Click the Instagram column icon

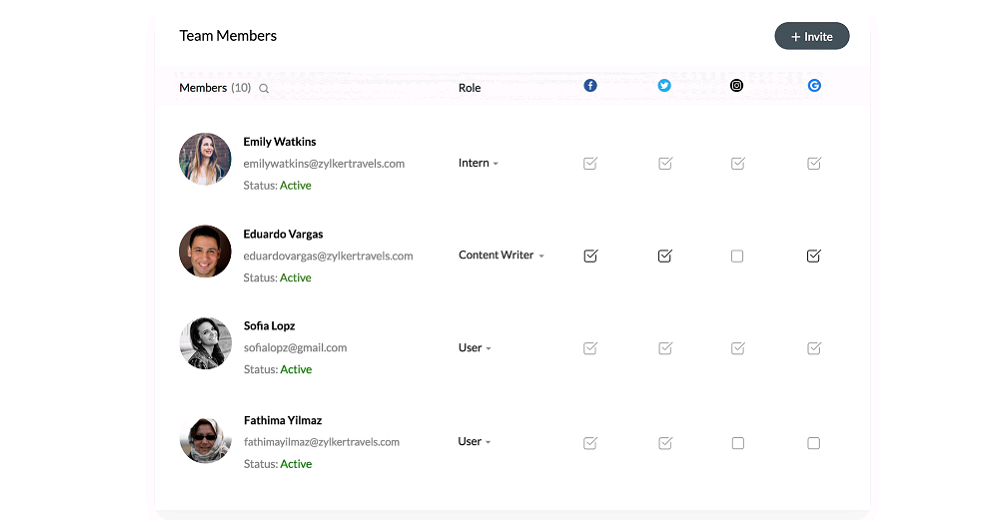(736, 85)
